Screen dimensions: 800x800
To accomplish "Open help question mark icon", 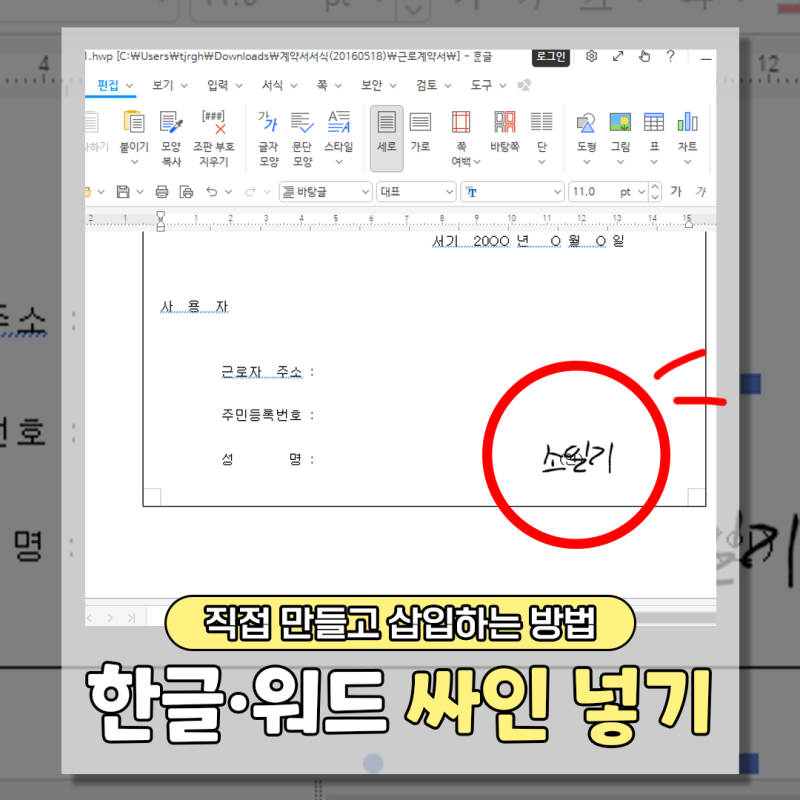I will tap(671, 56).
